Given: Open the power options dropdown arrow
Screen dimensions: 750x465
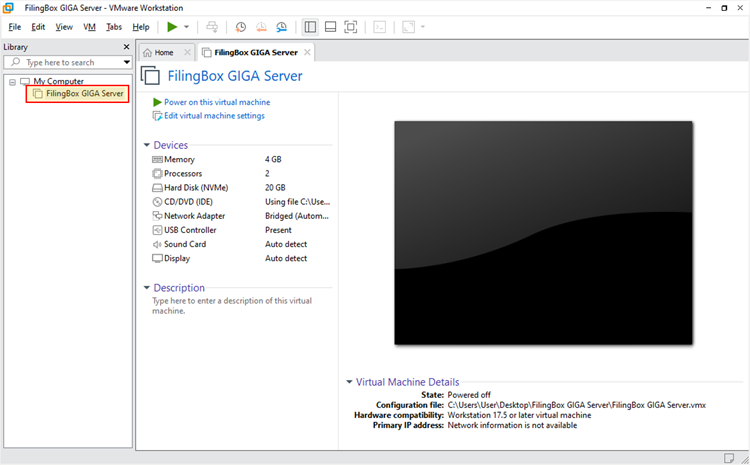Looking at the screenshot, I should click(x=186, y=27).
